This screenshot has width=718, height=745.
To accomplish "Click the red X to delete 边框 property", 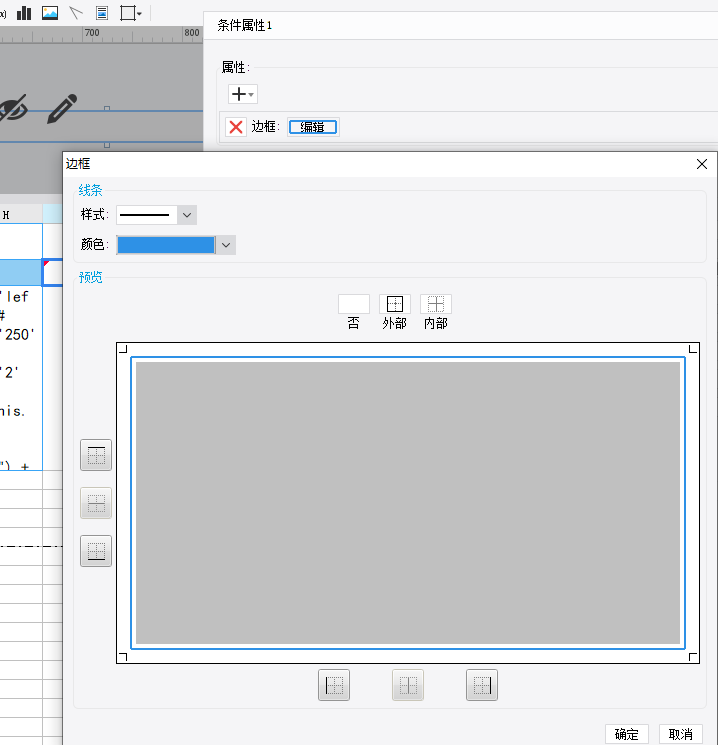I will (x=235, y=127).
